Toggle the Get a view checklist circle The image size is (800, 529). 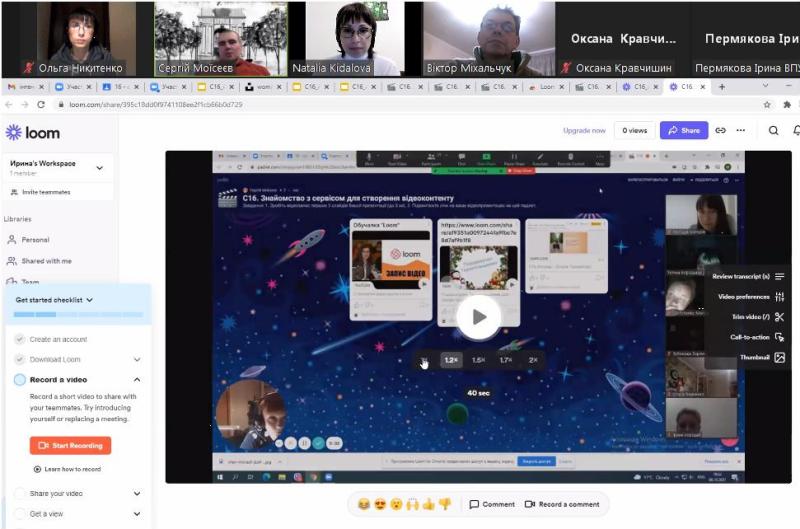[x=20, y=514]
